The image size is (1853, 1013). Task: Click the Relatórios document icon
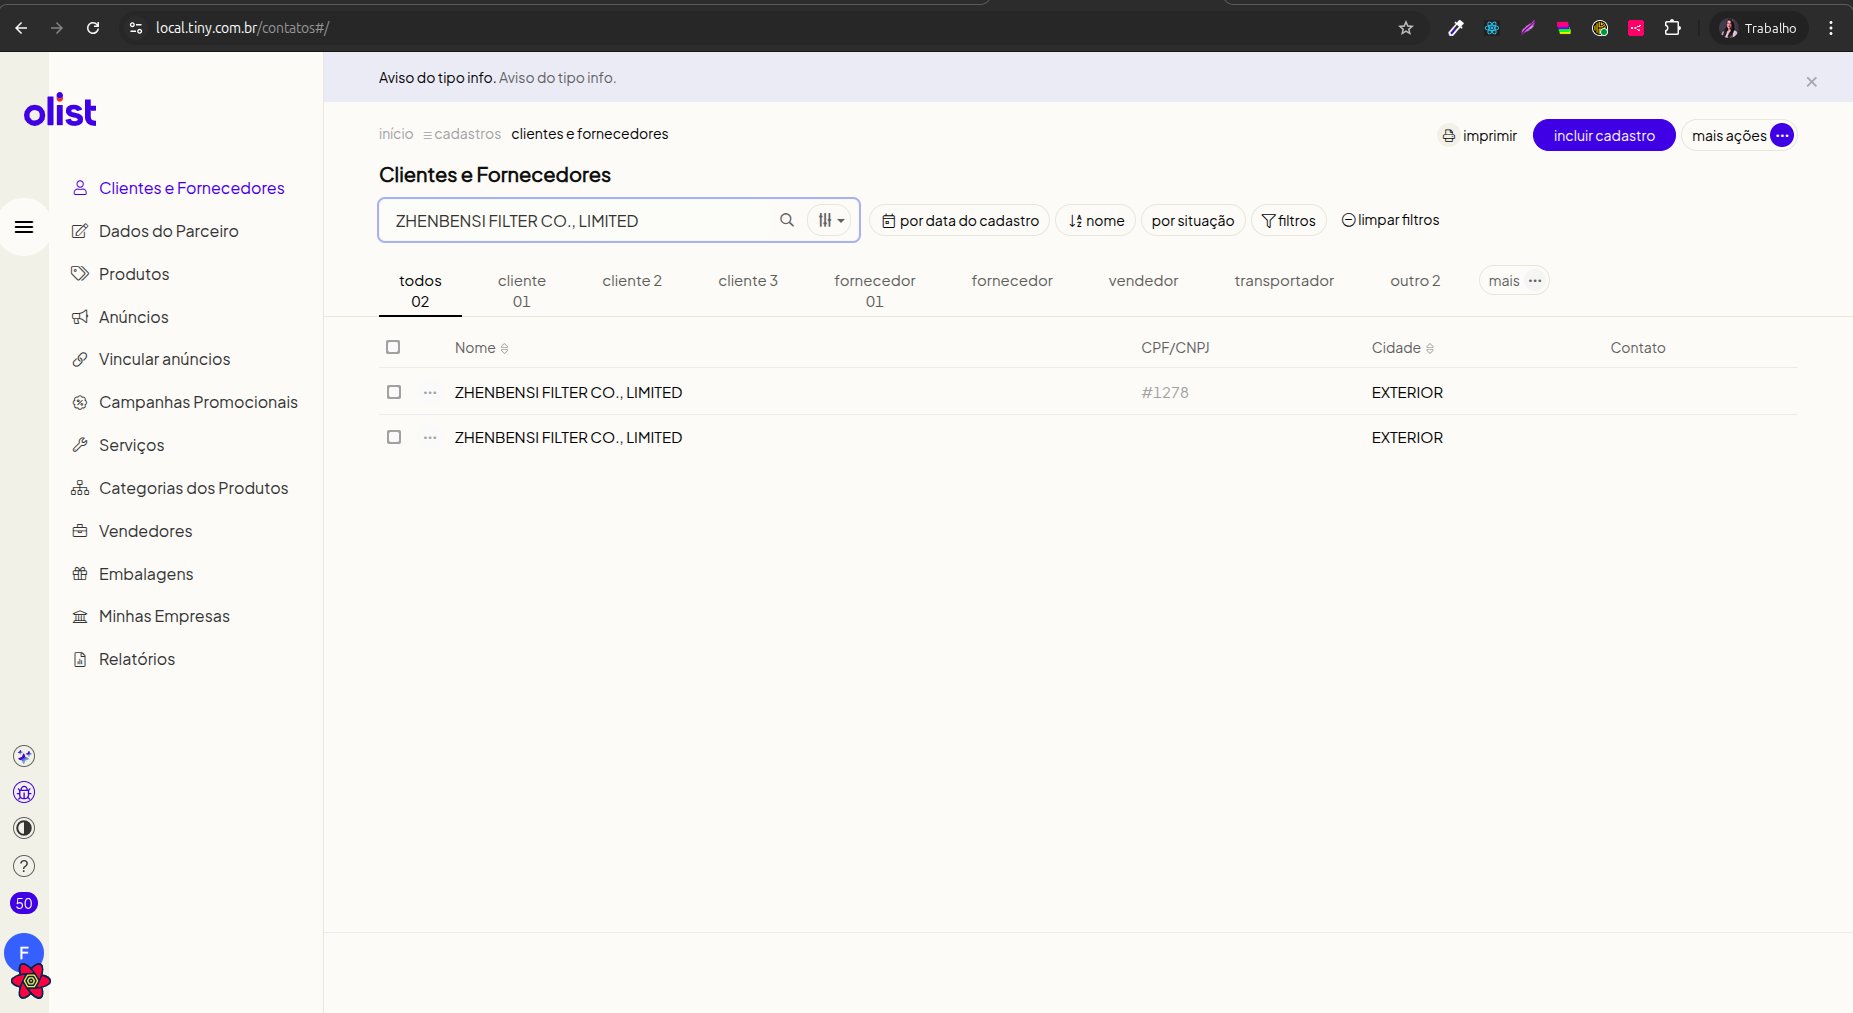click(80, 659)
